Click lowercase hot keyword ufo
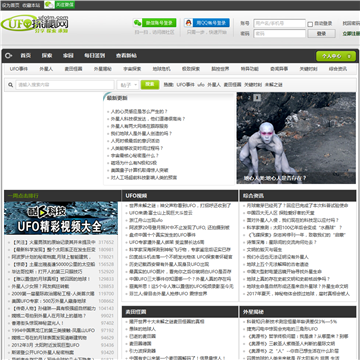This screenshot has height=360, width=360. 201,85
